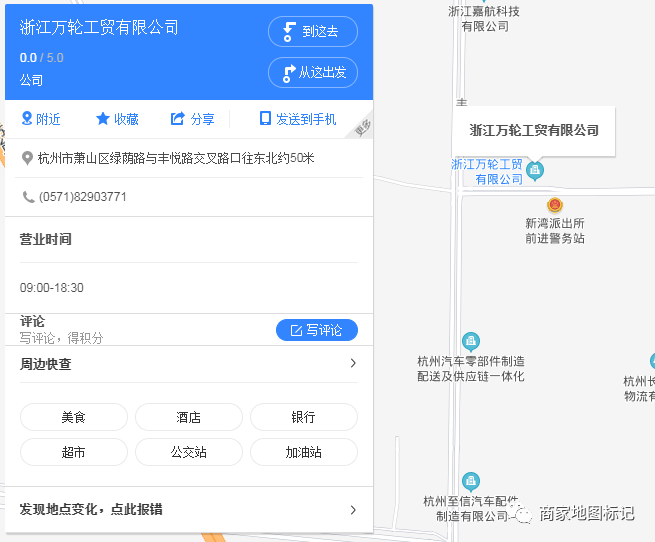Click the 发送到手机 phone icon

click(x=265, y=119)
